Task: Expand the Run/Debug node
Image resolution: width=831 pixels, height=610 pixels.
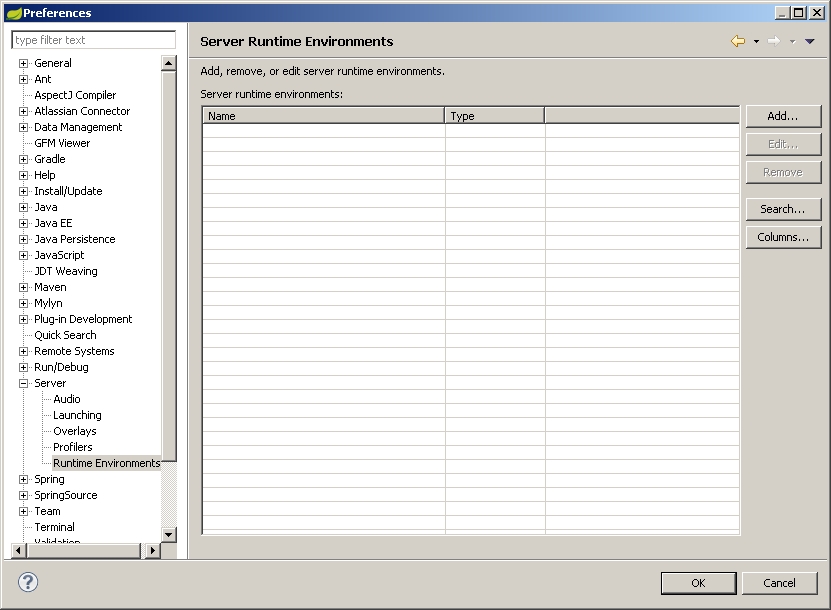Action: (x=23, y=367)
